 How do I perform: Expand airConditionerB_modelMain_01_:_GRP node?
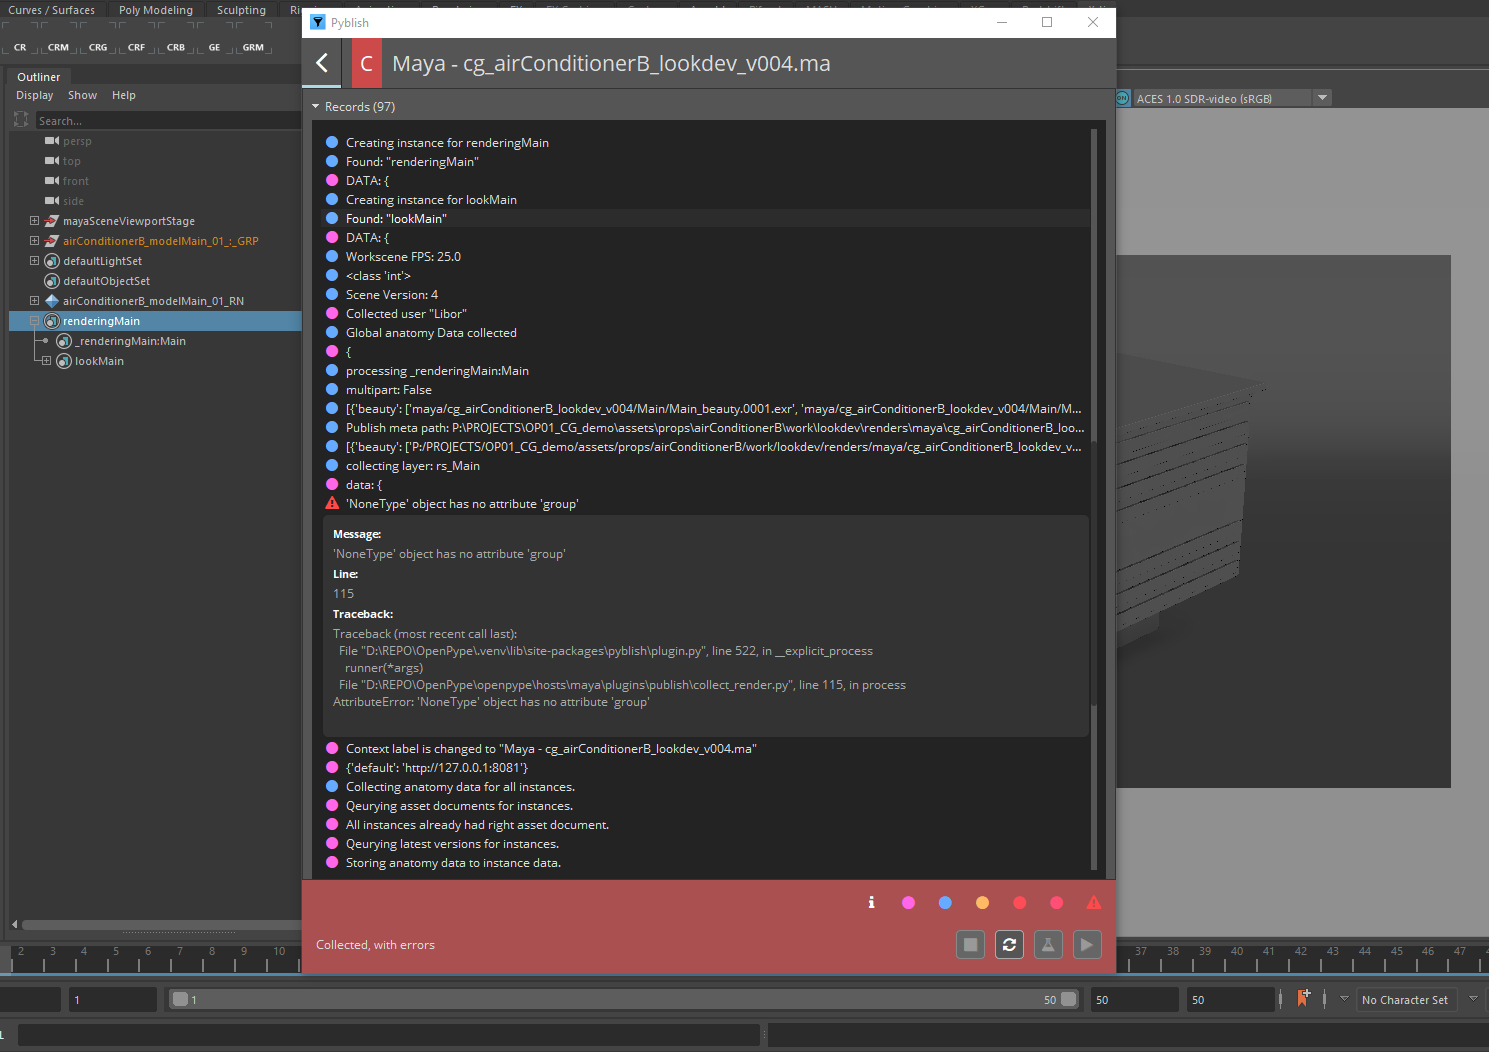pyautogui.click(x=34, y=241)
